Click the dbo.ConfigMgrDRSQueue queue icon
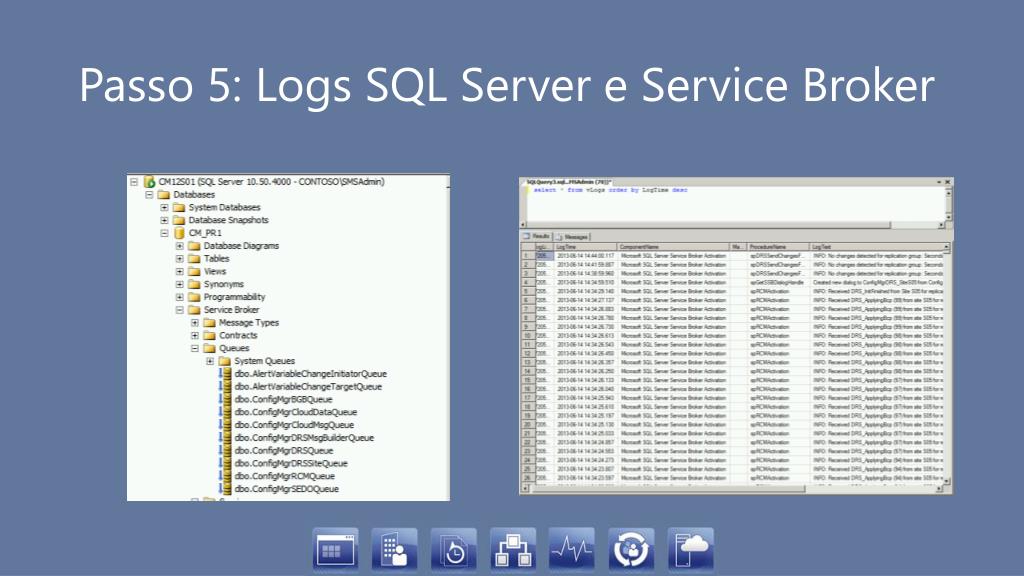The width and height of the screenshot is (1024, 576). (x=225, y=451)
